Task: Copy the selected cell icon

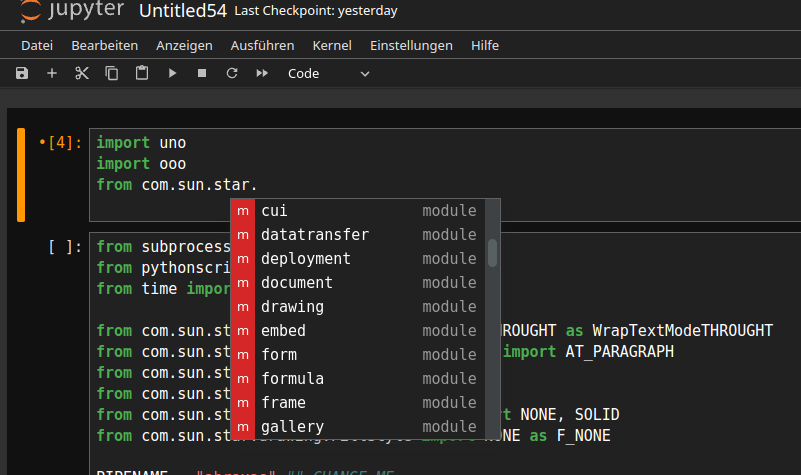Action: coord(112,73)
